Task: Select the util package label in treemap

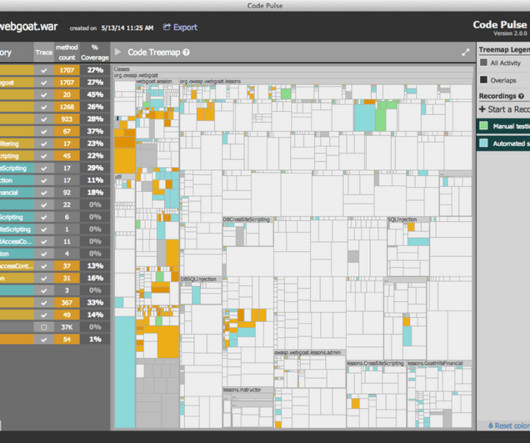Action: point(118,177)
